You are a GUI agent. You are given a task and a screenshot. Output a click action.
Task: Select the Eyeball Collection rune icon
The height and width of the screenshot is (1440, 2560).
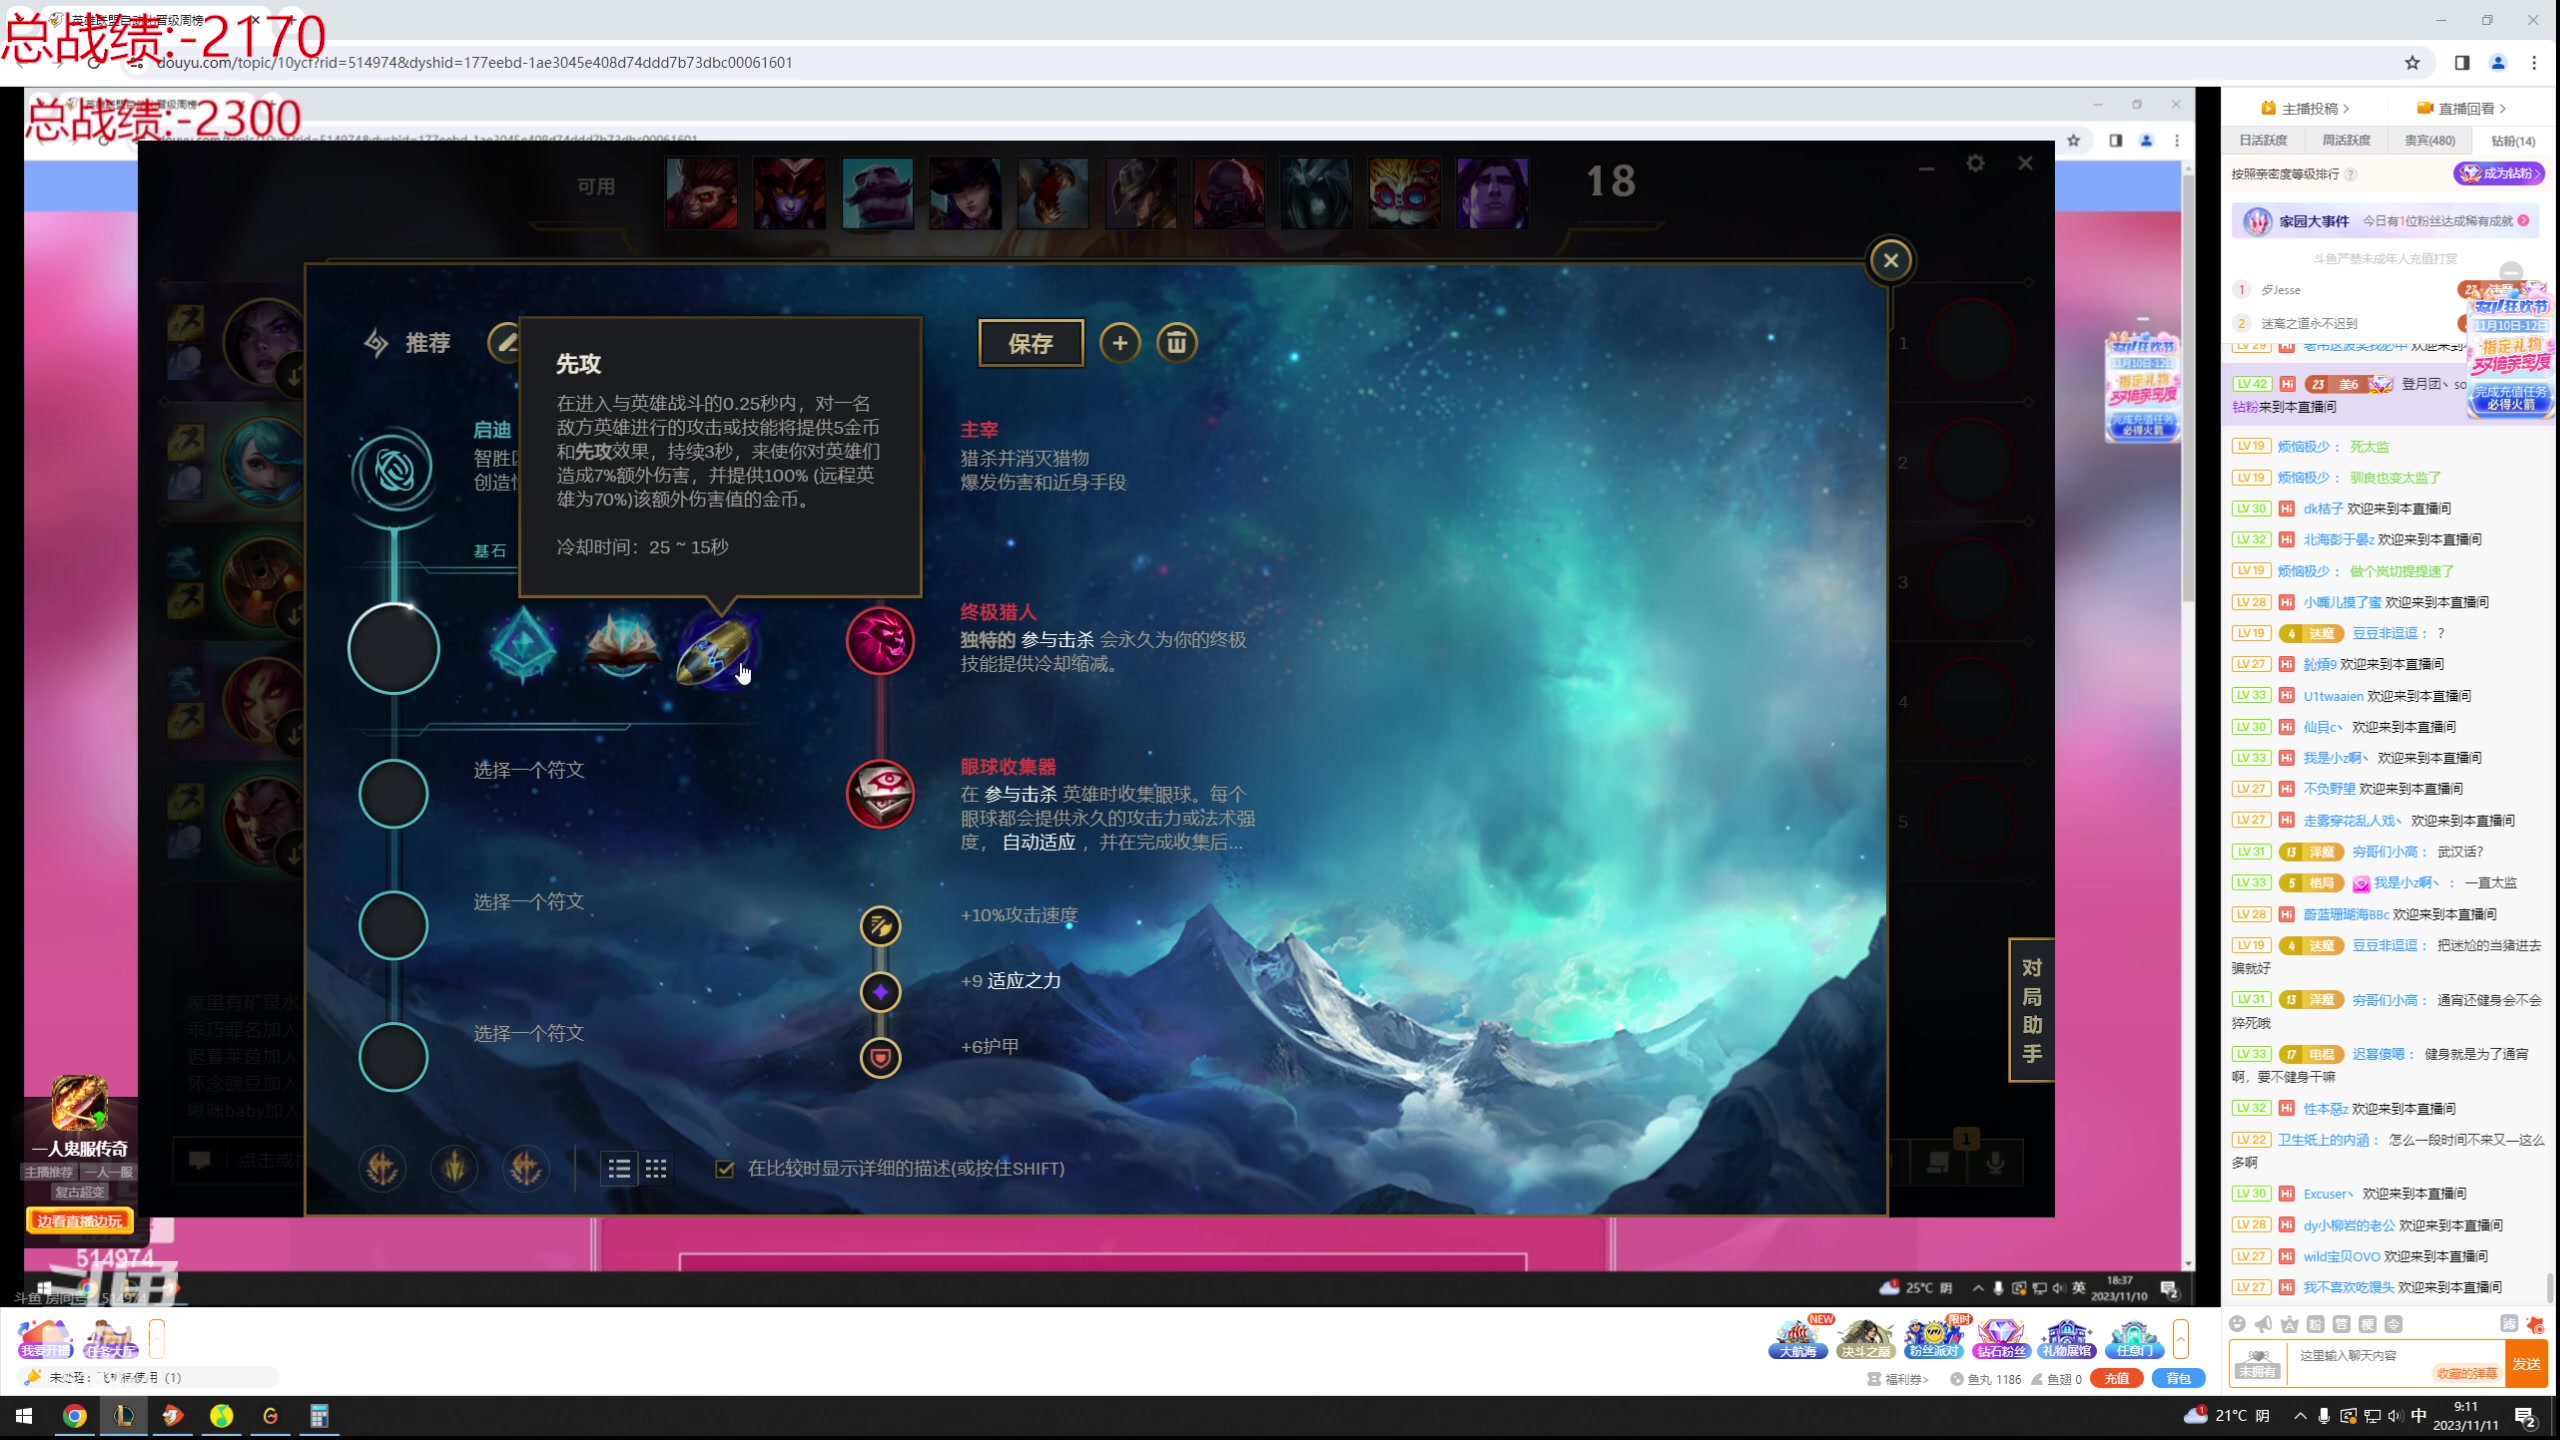point(880,795)
